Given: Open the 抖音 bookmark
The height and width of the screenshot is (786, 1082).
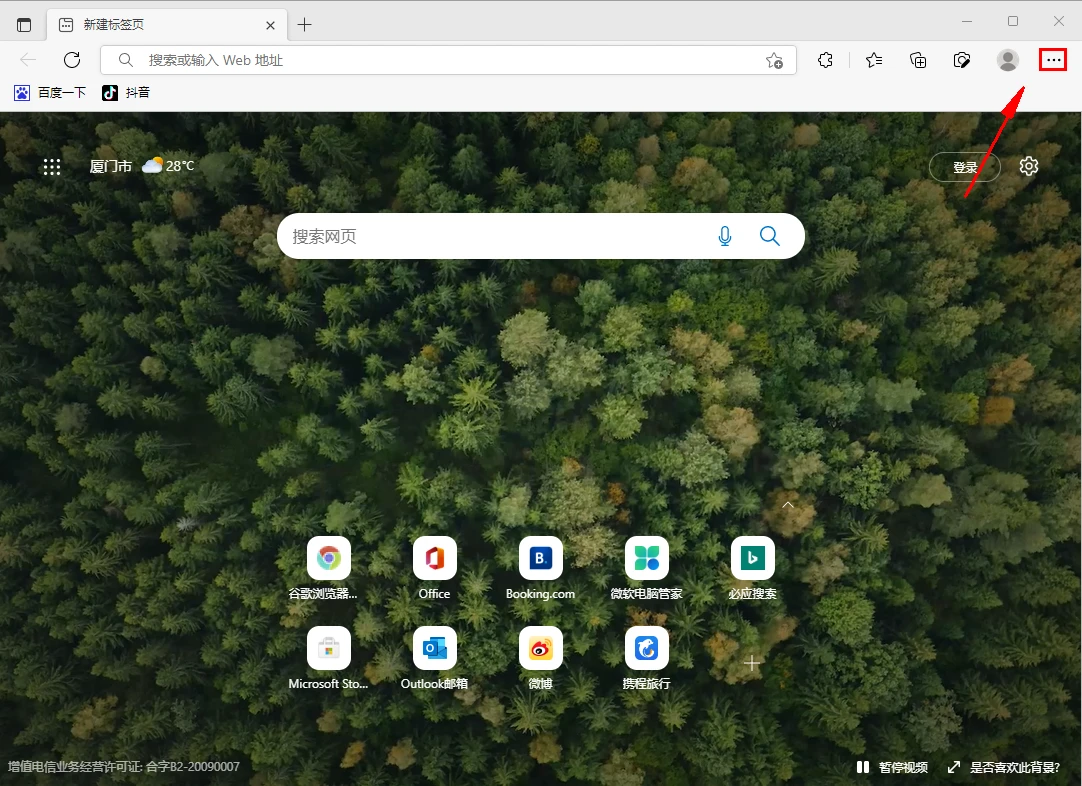Looking at the screenshot, I should [126, 92].
